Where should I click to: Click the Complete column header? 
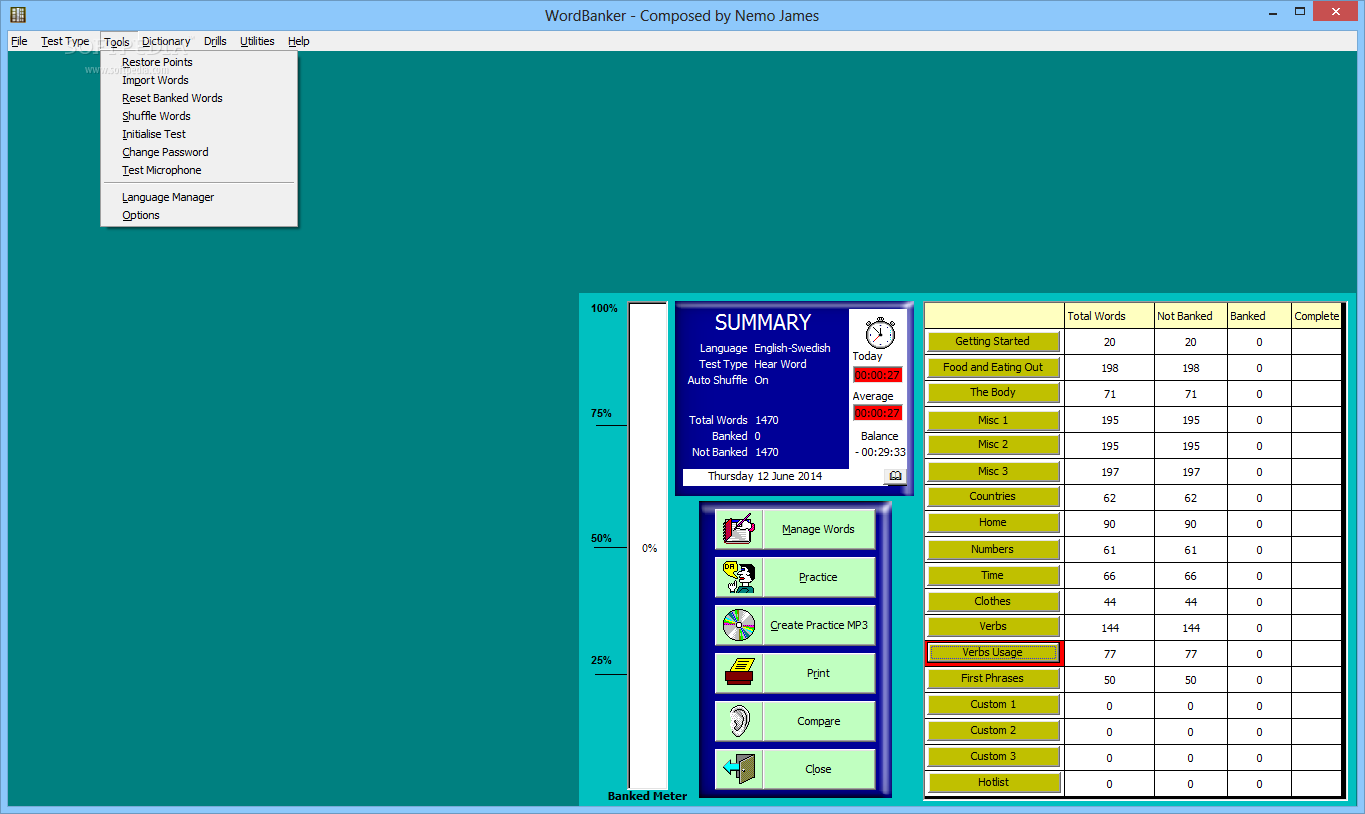click(x=1316, y=316)
